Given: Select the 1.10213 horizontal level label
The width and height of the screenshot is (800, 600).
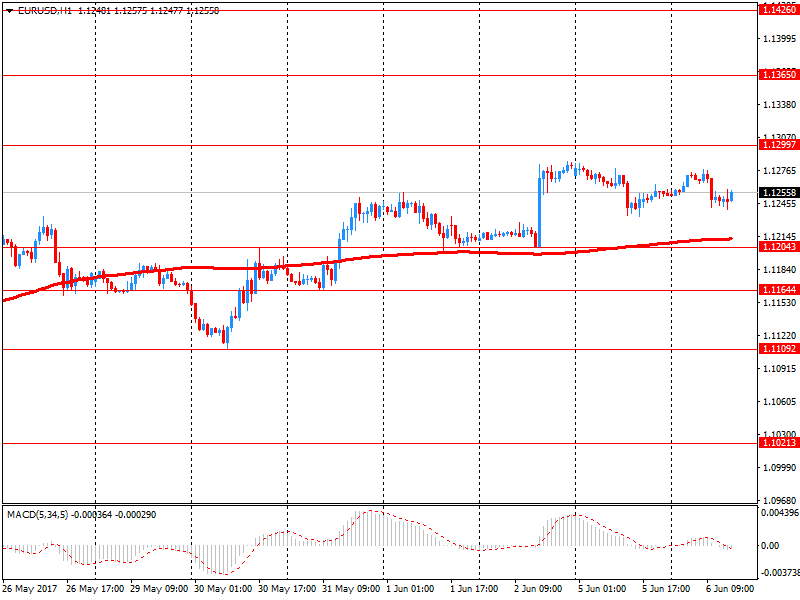Looking at the screenshot, I should 779,443.
